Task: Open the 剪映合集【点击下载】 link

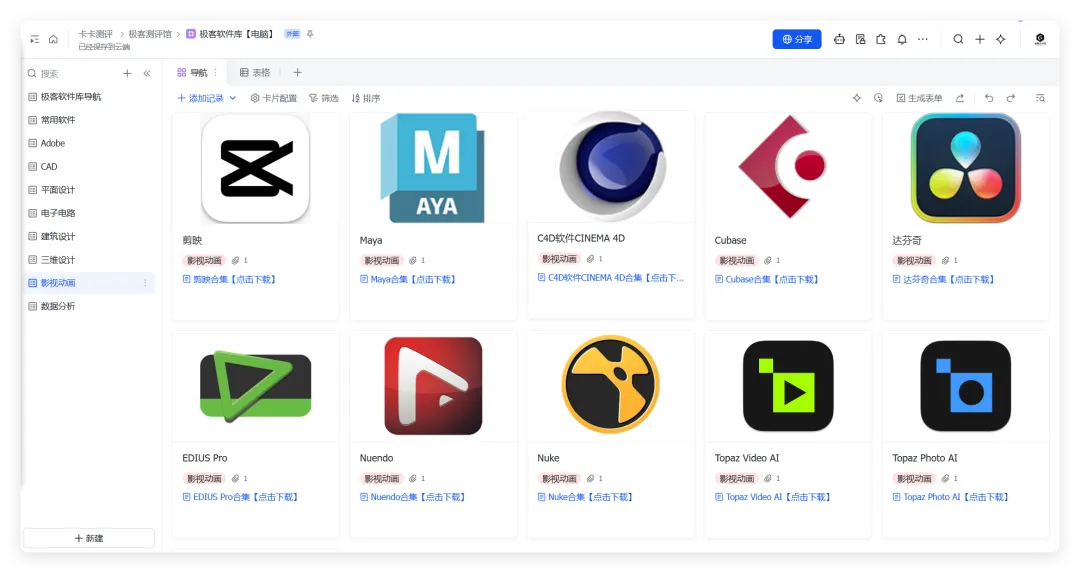Action: (229, 280)
